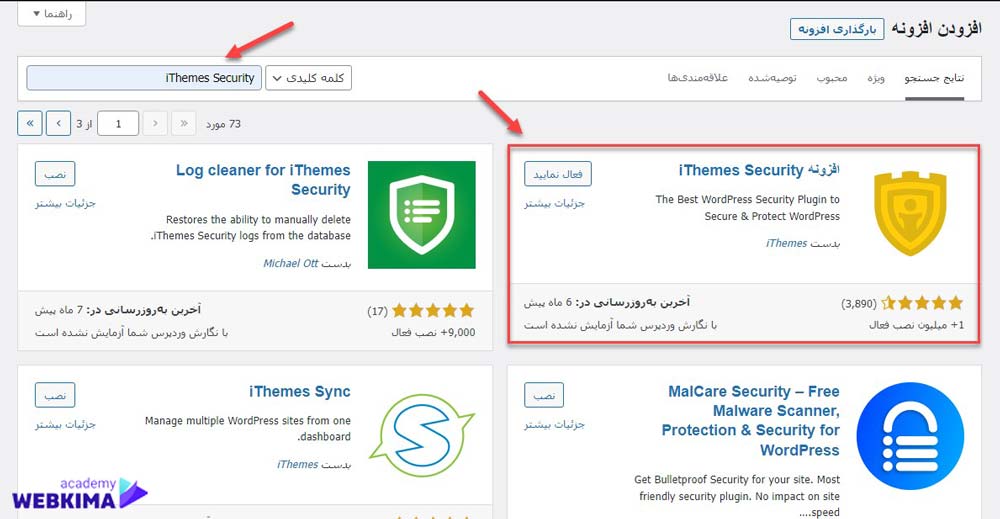Image resolution: width=1000 pixels, height=519 pixels.
Task: Click the disabled previous page button
Action: click(x=155, y=124)
